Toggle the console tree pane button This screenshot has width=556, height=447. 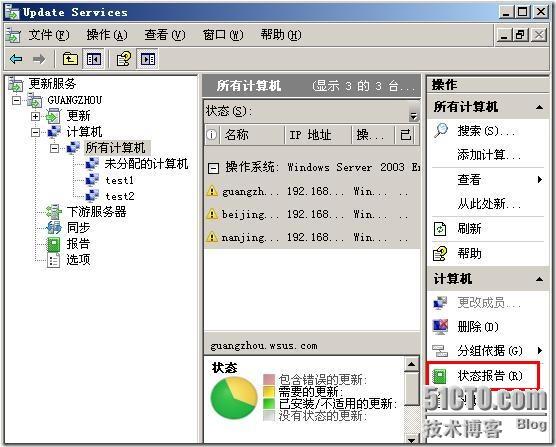tap(93, 59)
